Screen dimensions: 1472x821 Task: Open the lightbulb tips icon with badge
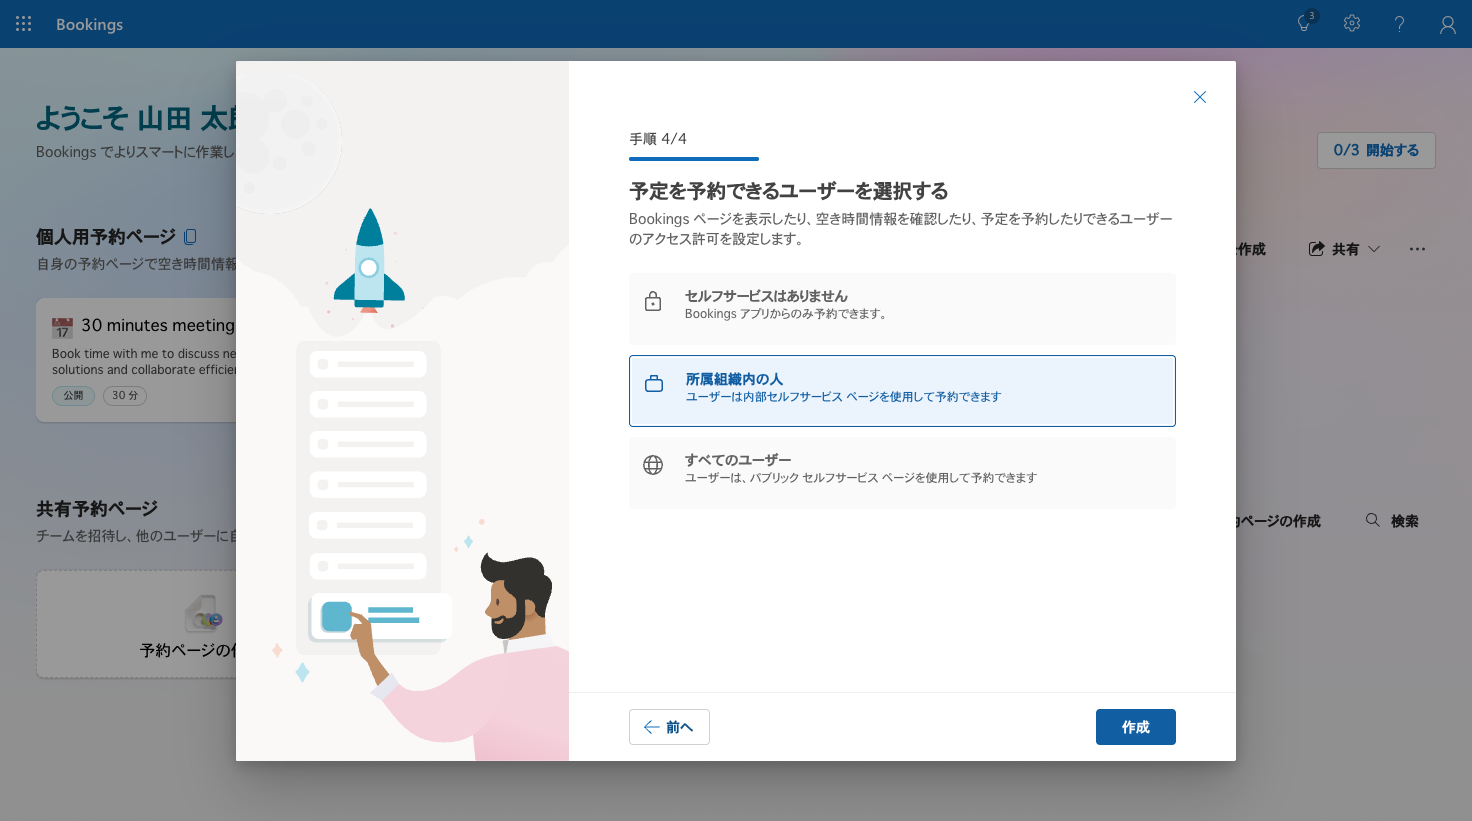(1305, 23)
